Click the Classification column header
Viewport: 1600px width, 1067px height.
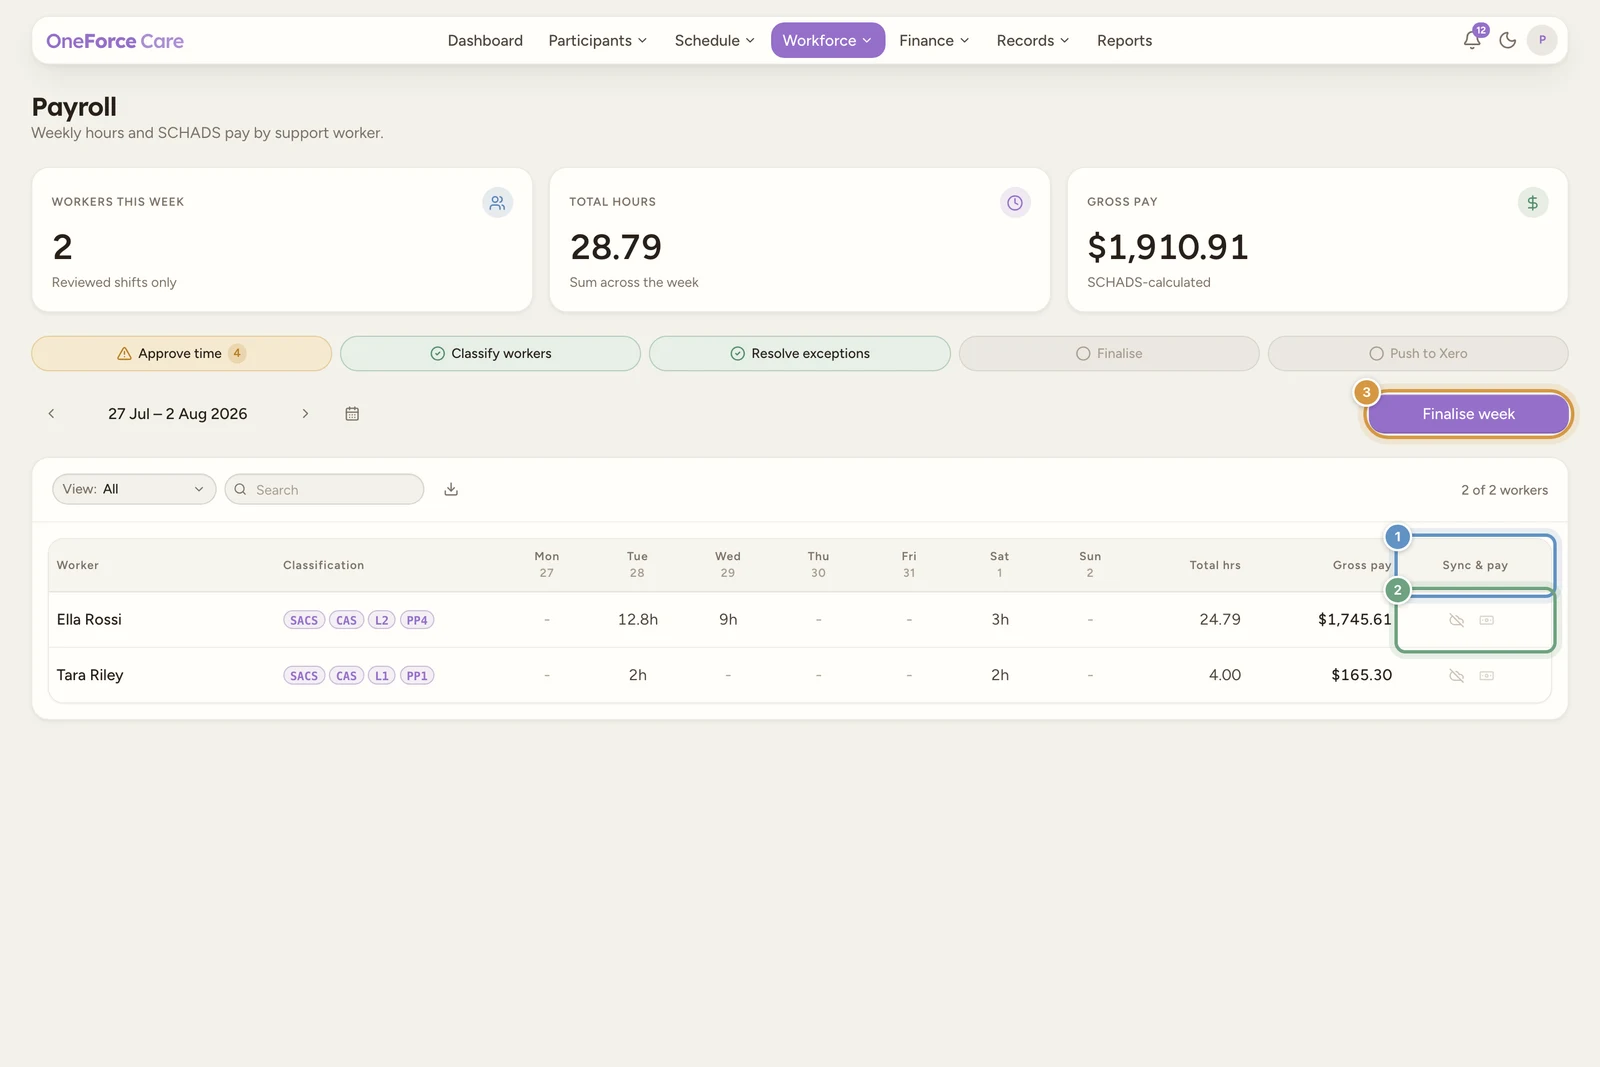[x=323, y=566]
